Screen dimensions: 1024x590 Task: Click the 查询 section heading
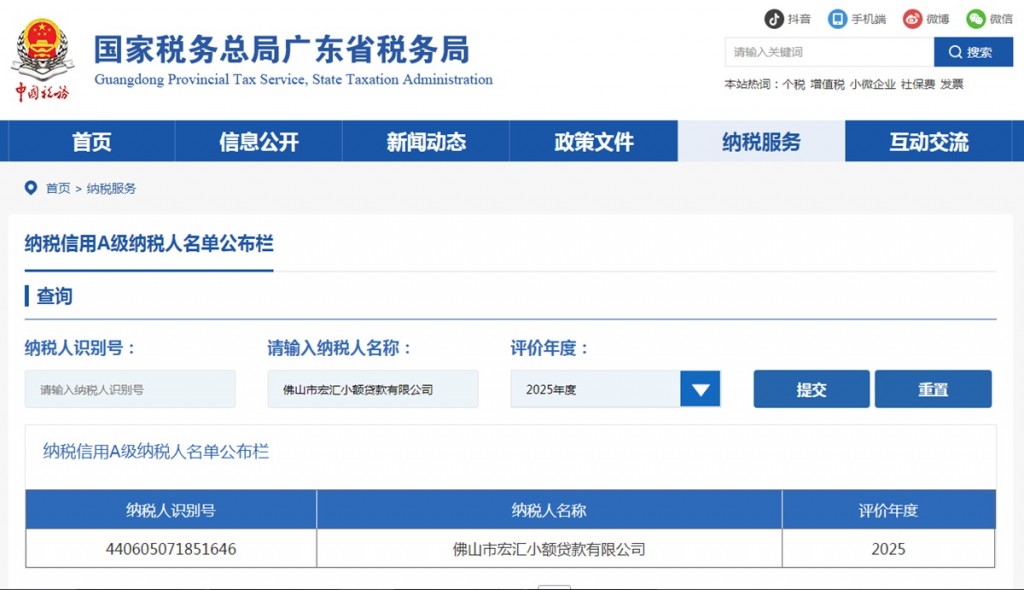[54, 296]
